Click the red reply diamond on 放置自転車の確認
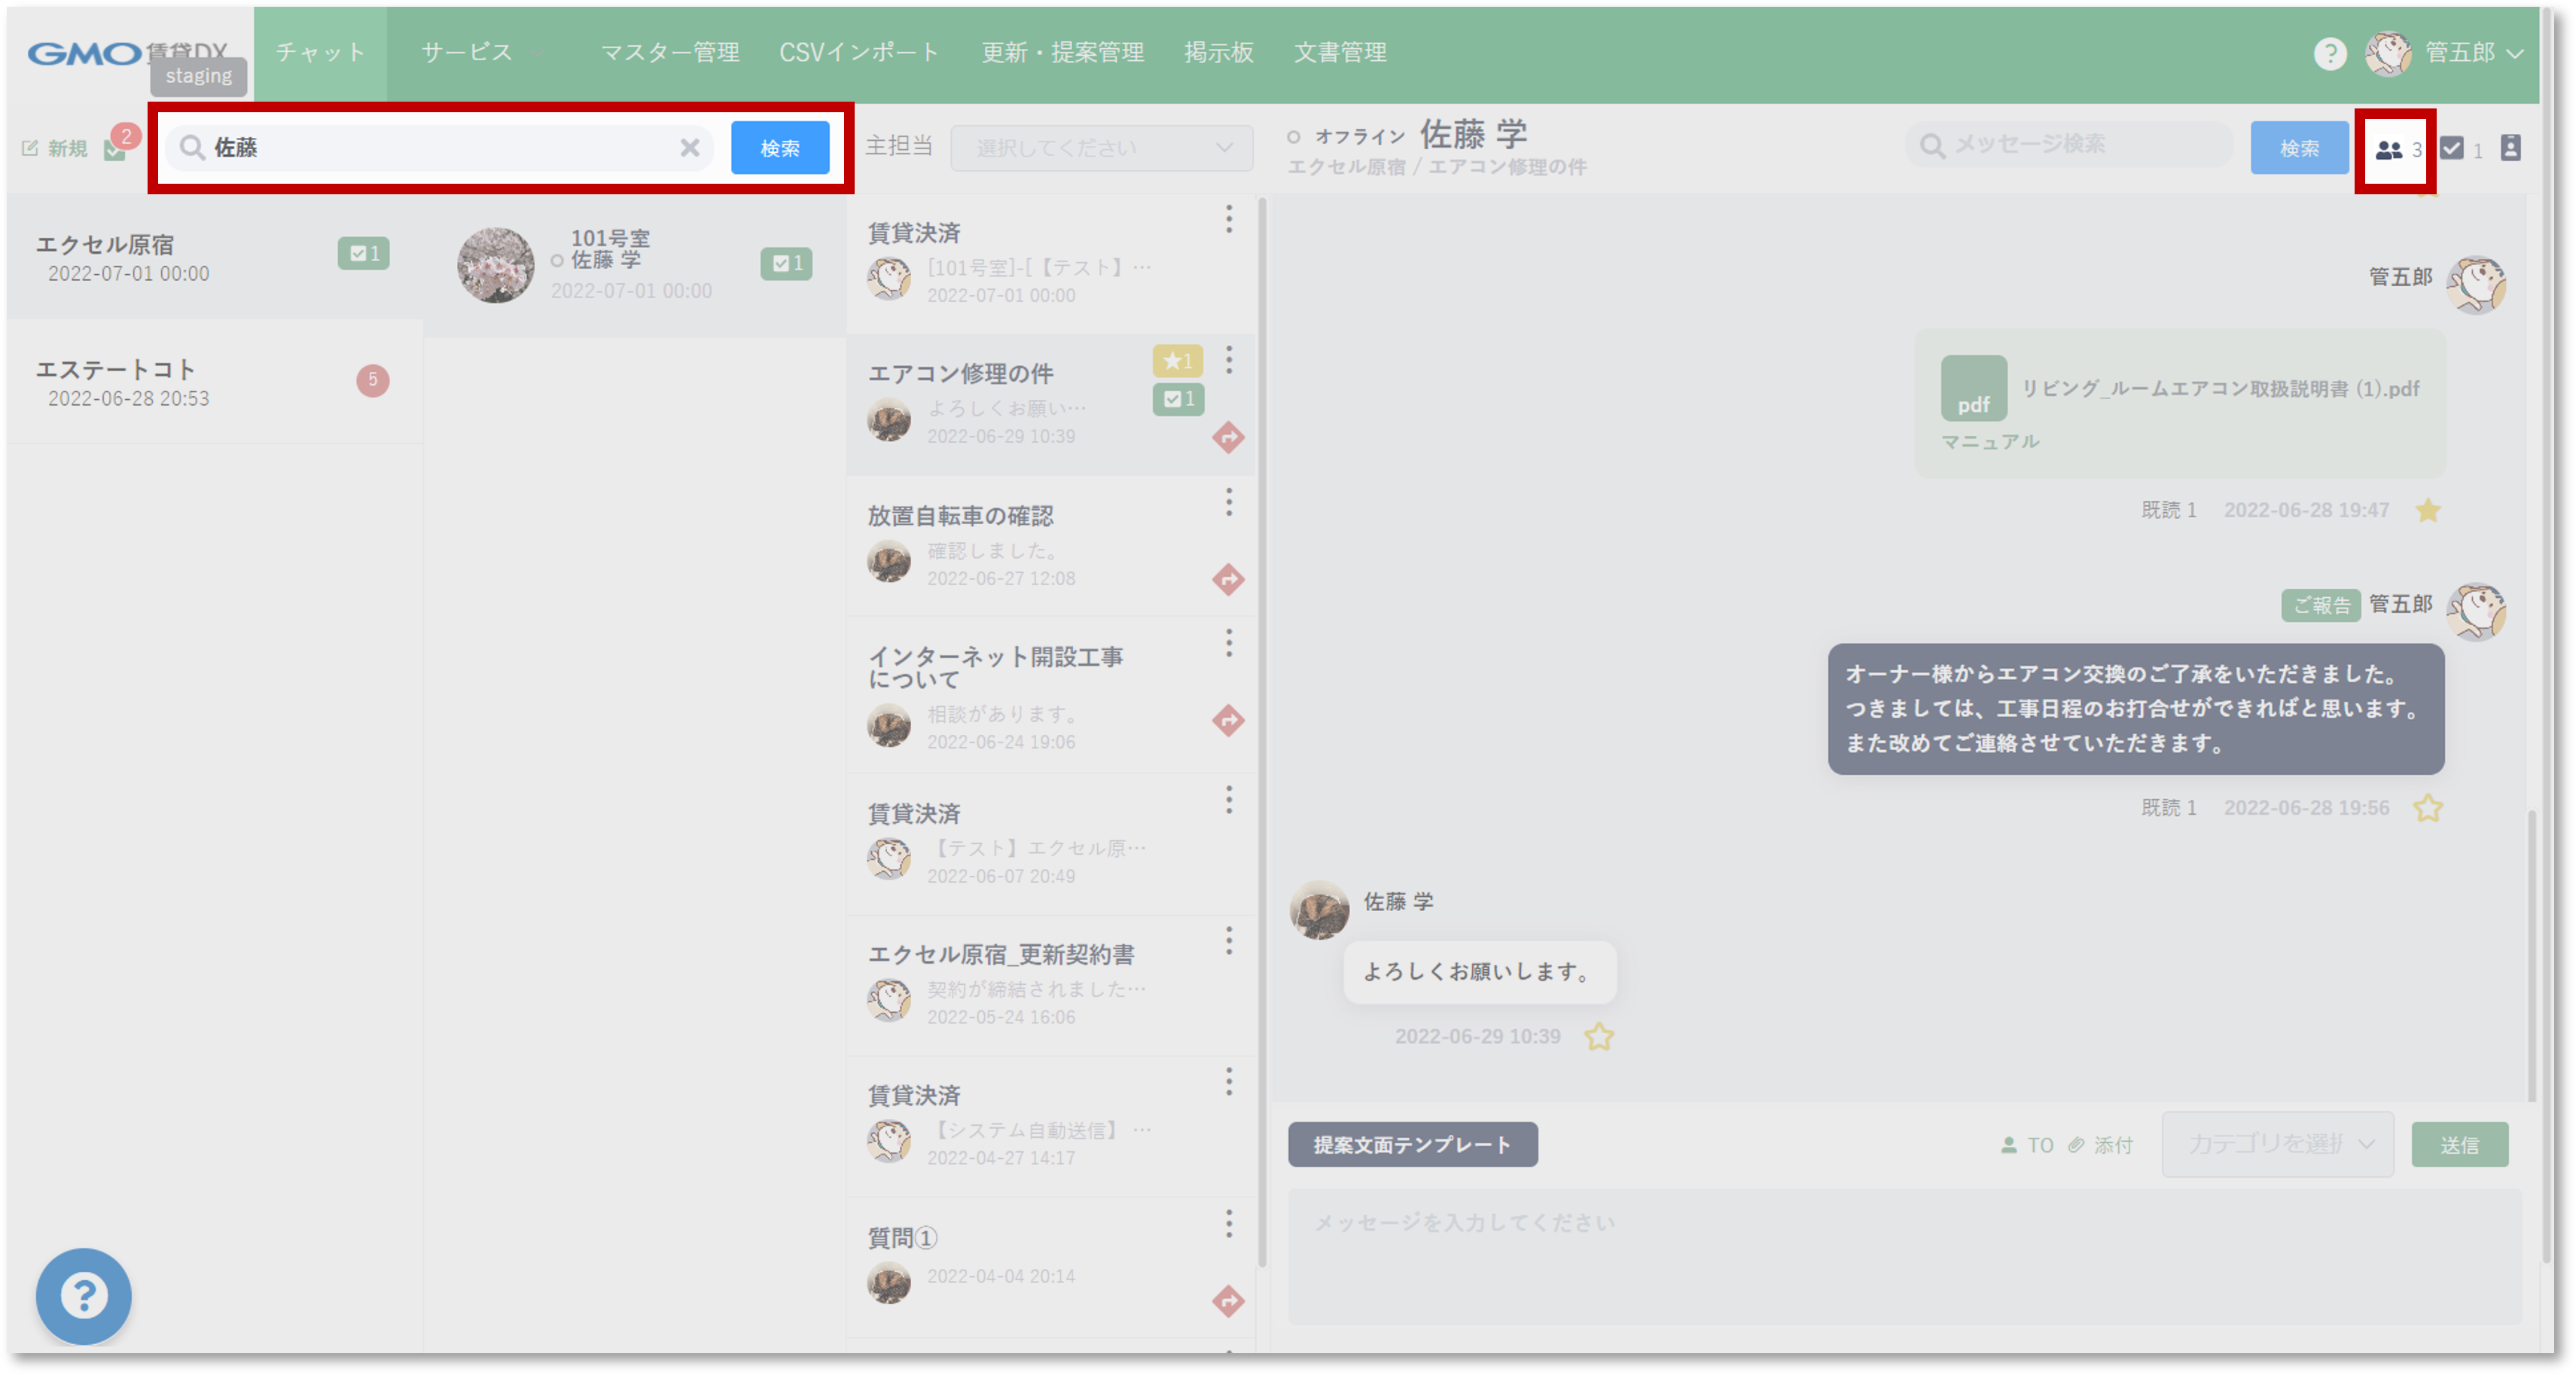This screenshot has width=2576, height=1375. [1228, 579]
